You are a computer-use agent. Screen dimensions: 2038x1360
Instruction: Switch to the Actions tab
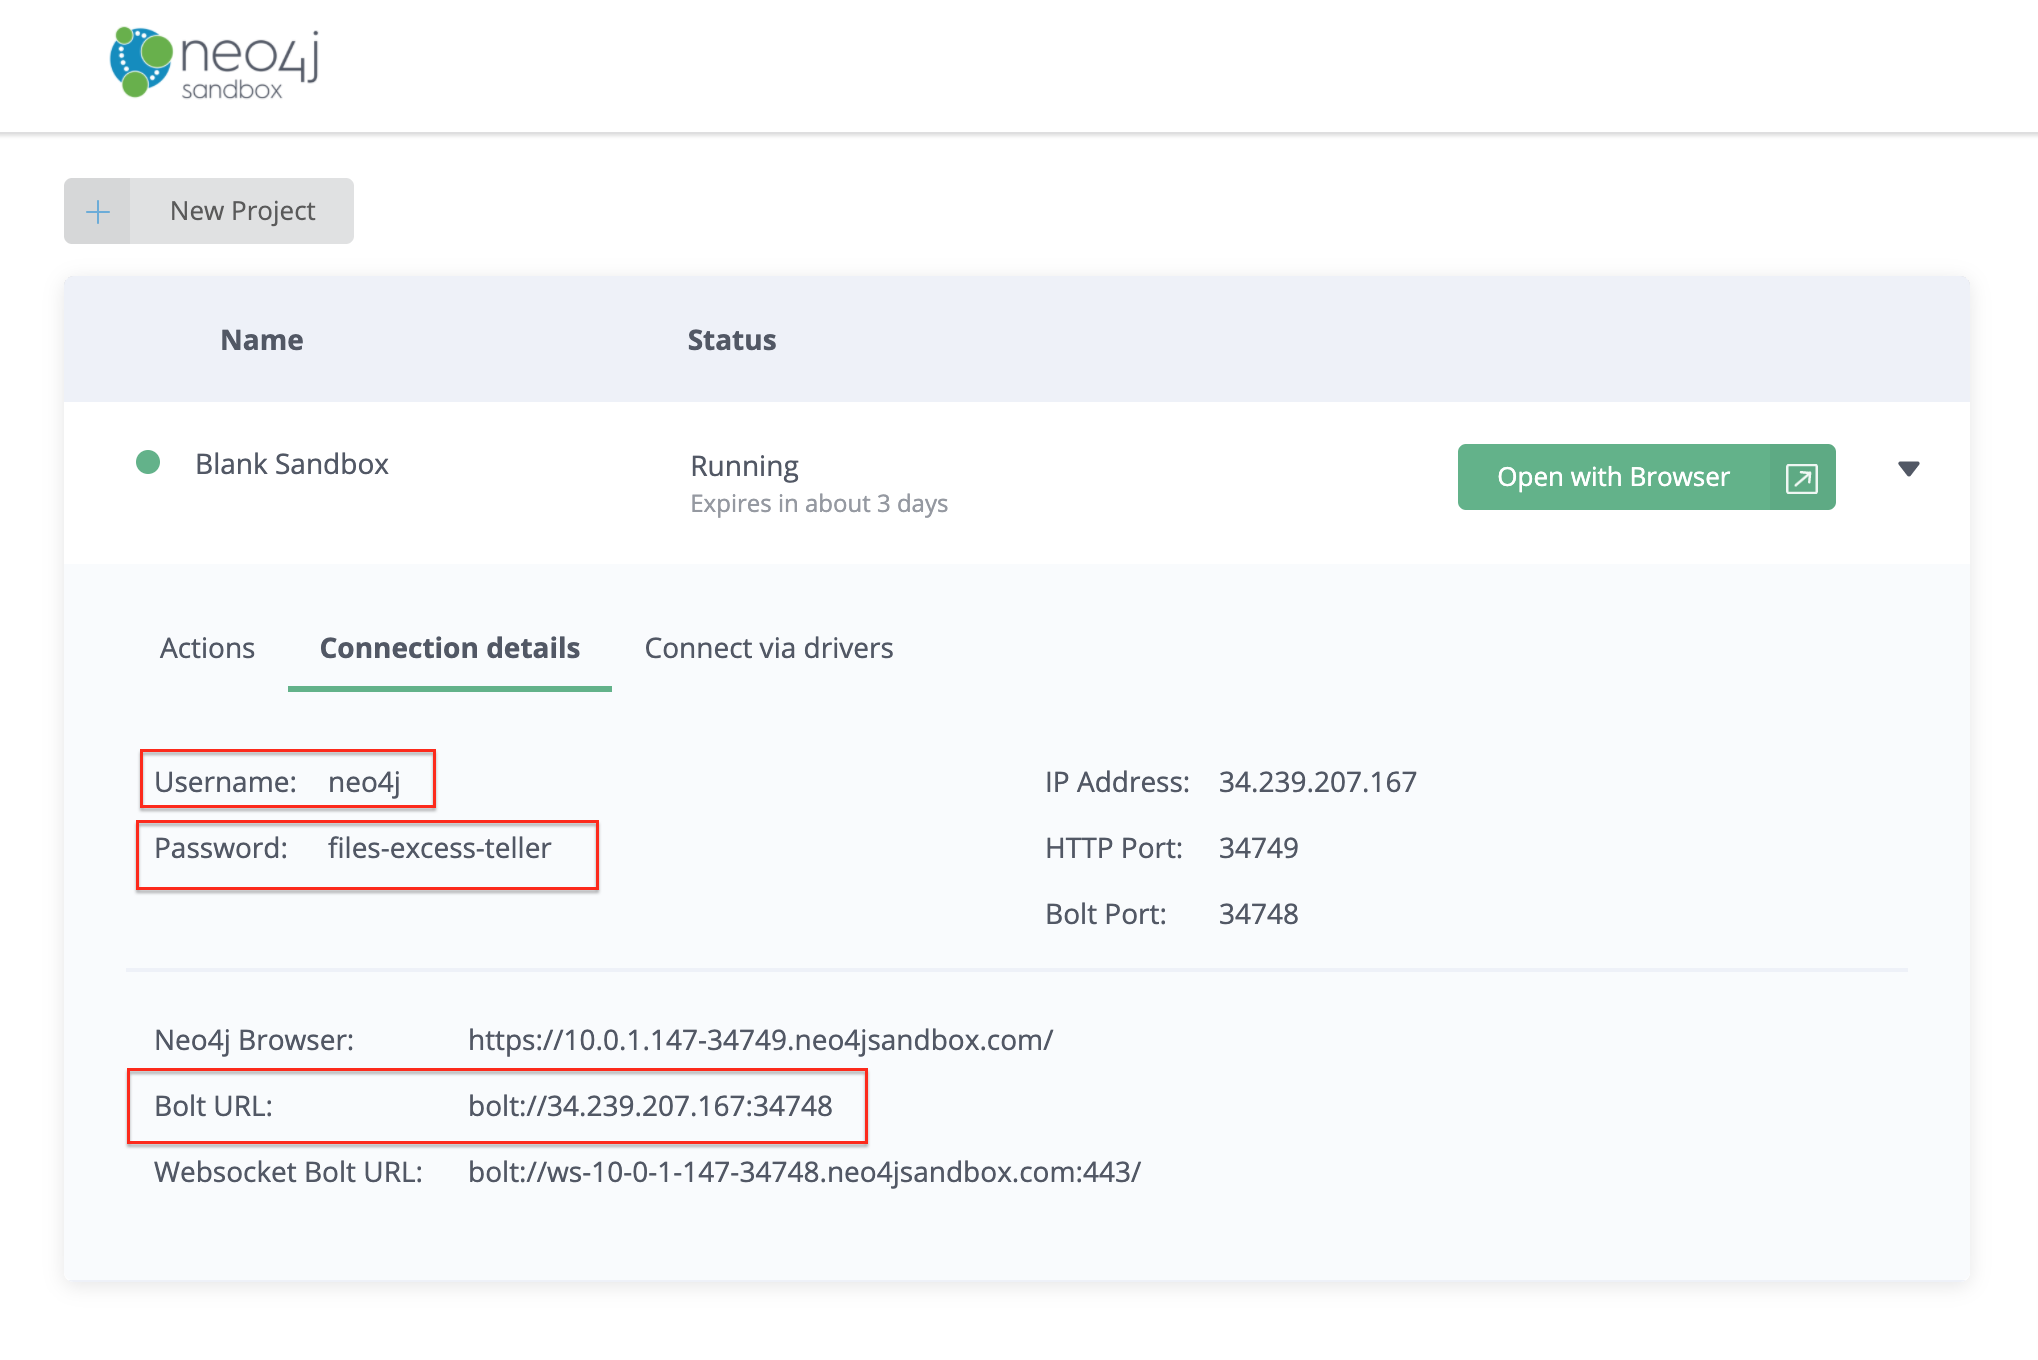pos(207,648)
